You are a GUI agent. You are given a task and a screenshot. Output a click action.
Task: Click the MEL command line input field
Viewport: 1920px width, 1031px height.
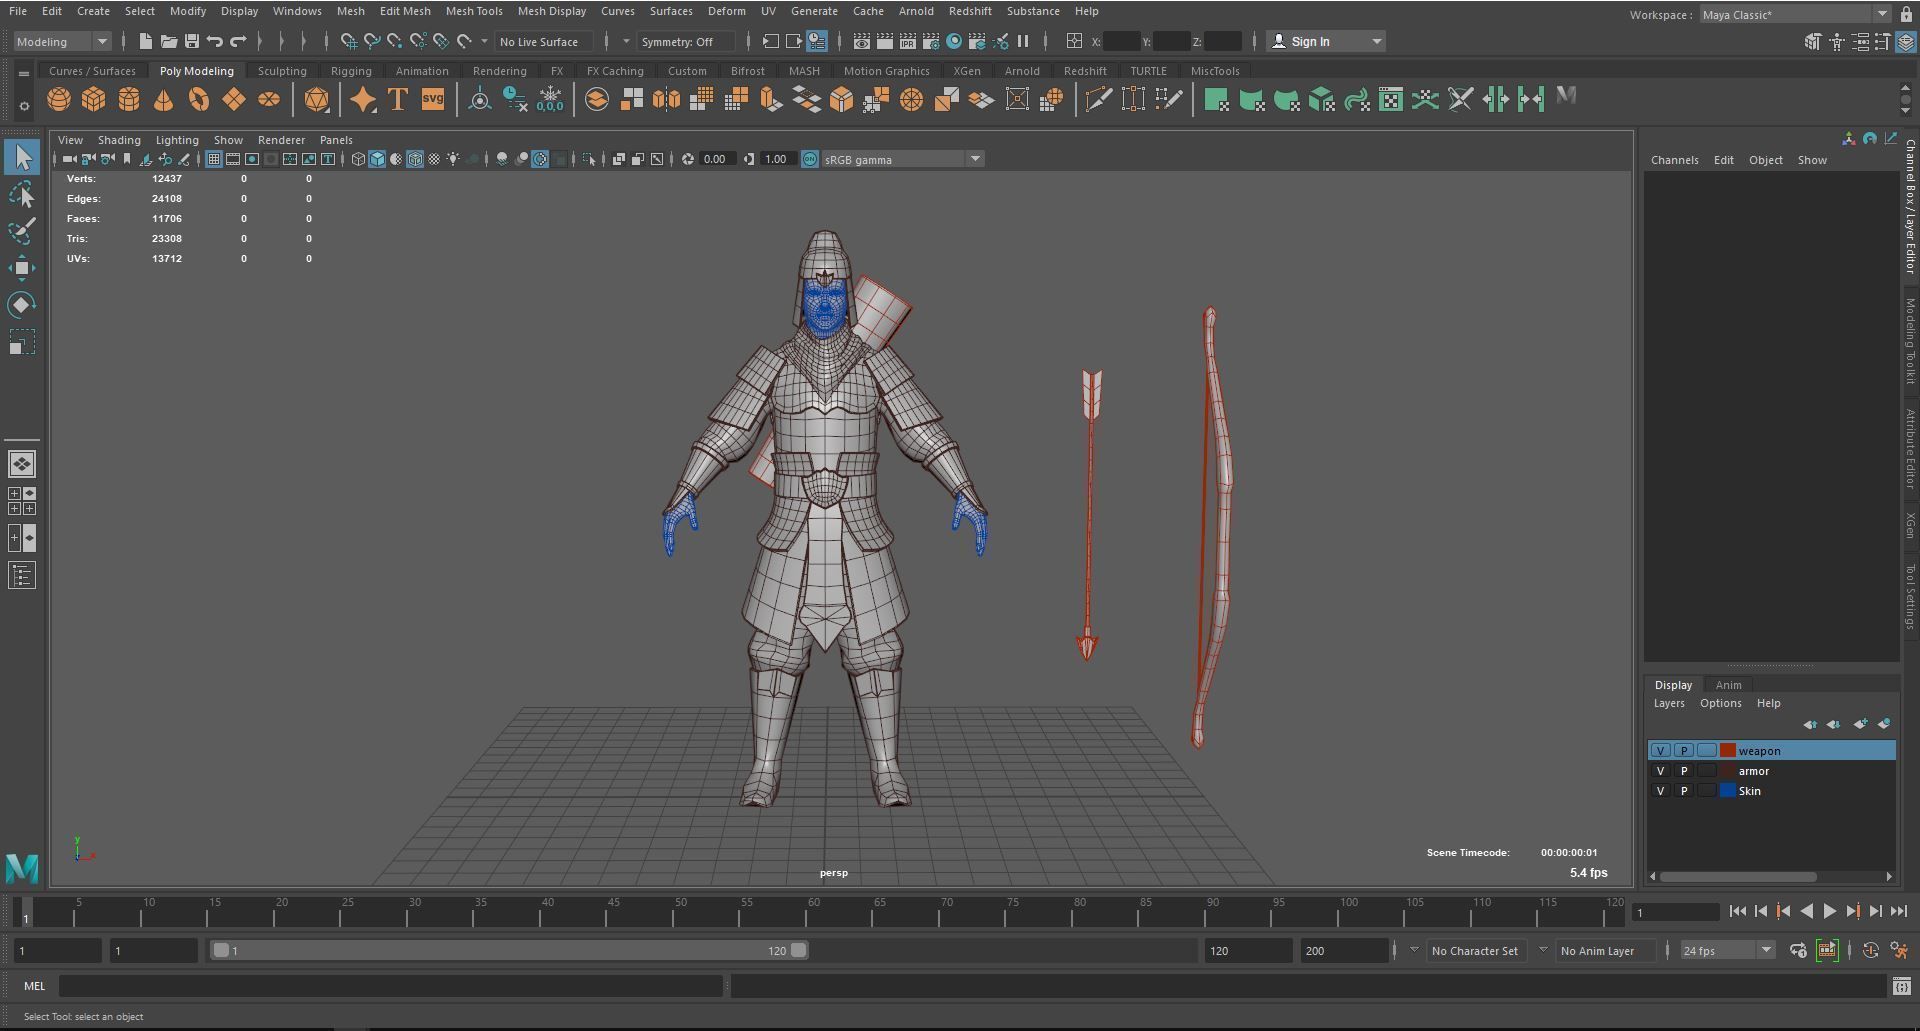(391, 986)
